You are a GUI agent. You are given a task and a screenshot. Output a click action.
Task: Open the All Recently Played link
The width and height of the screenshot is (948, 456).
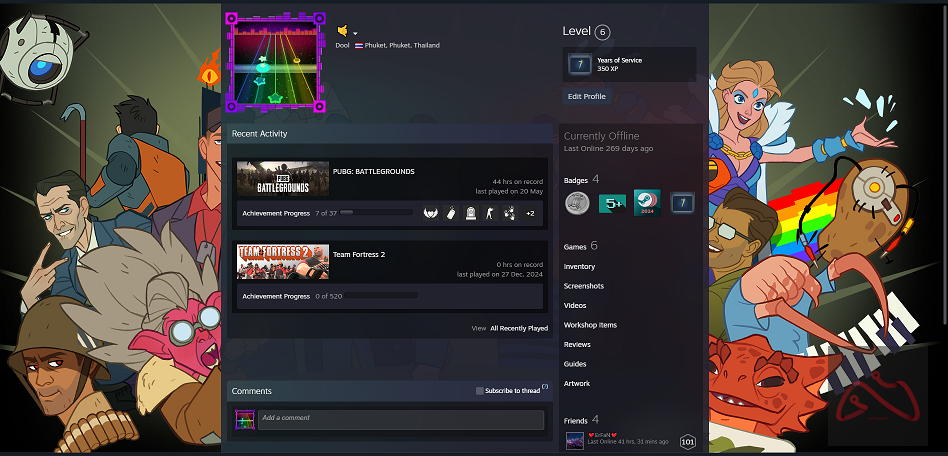(518, 328)
